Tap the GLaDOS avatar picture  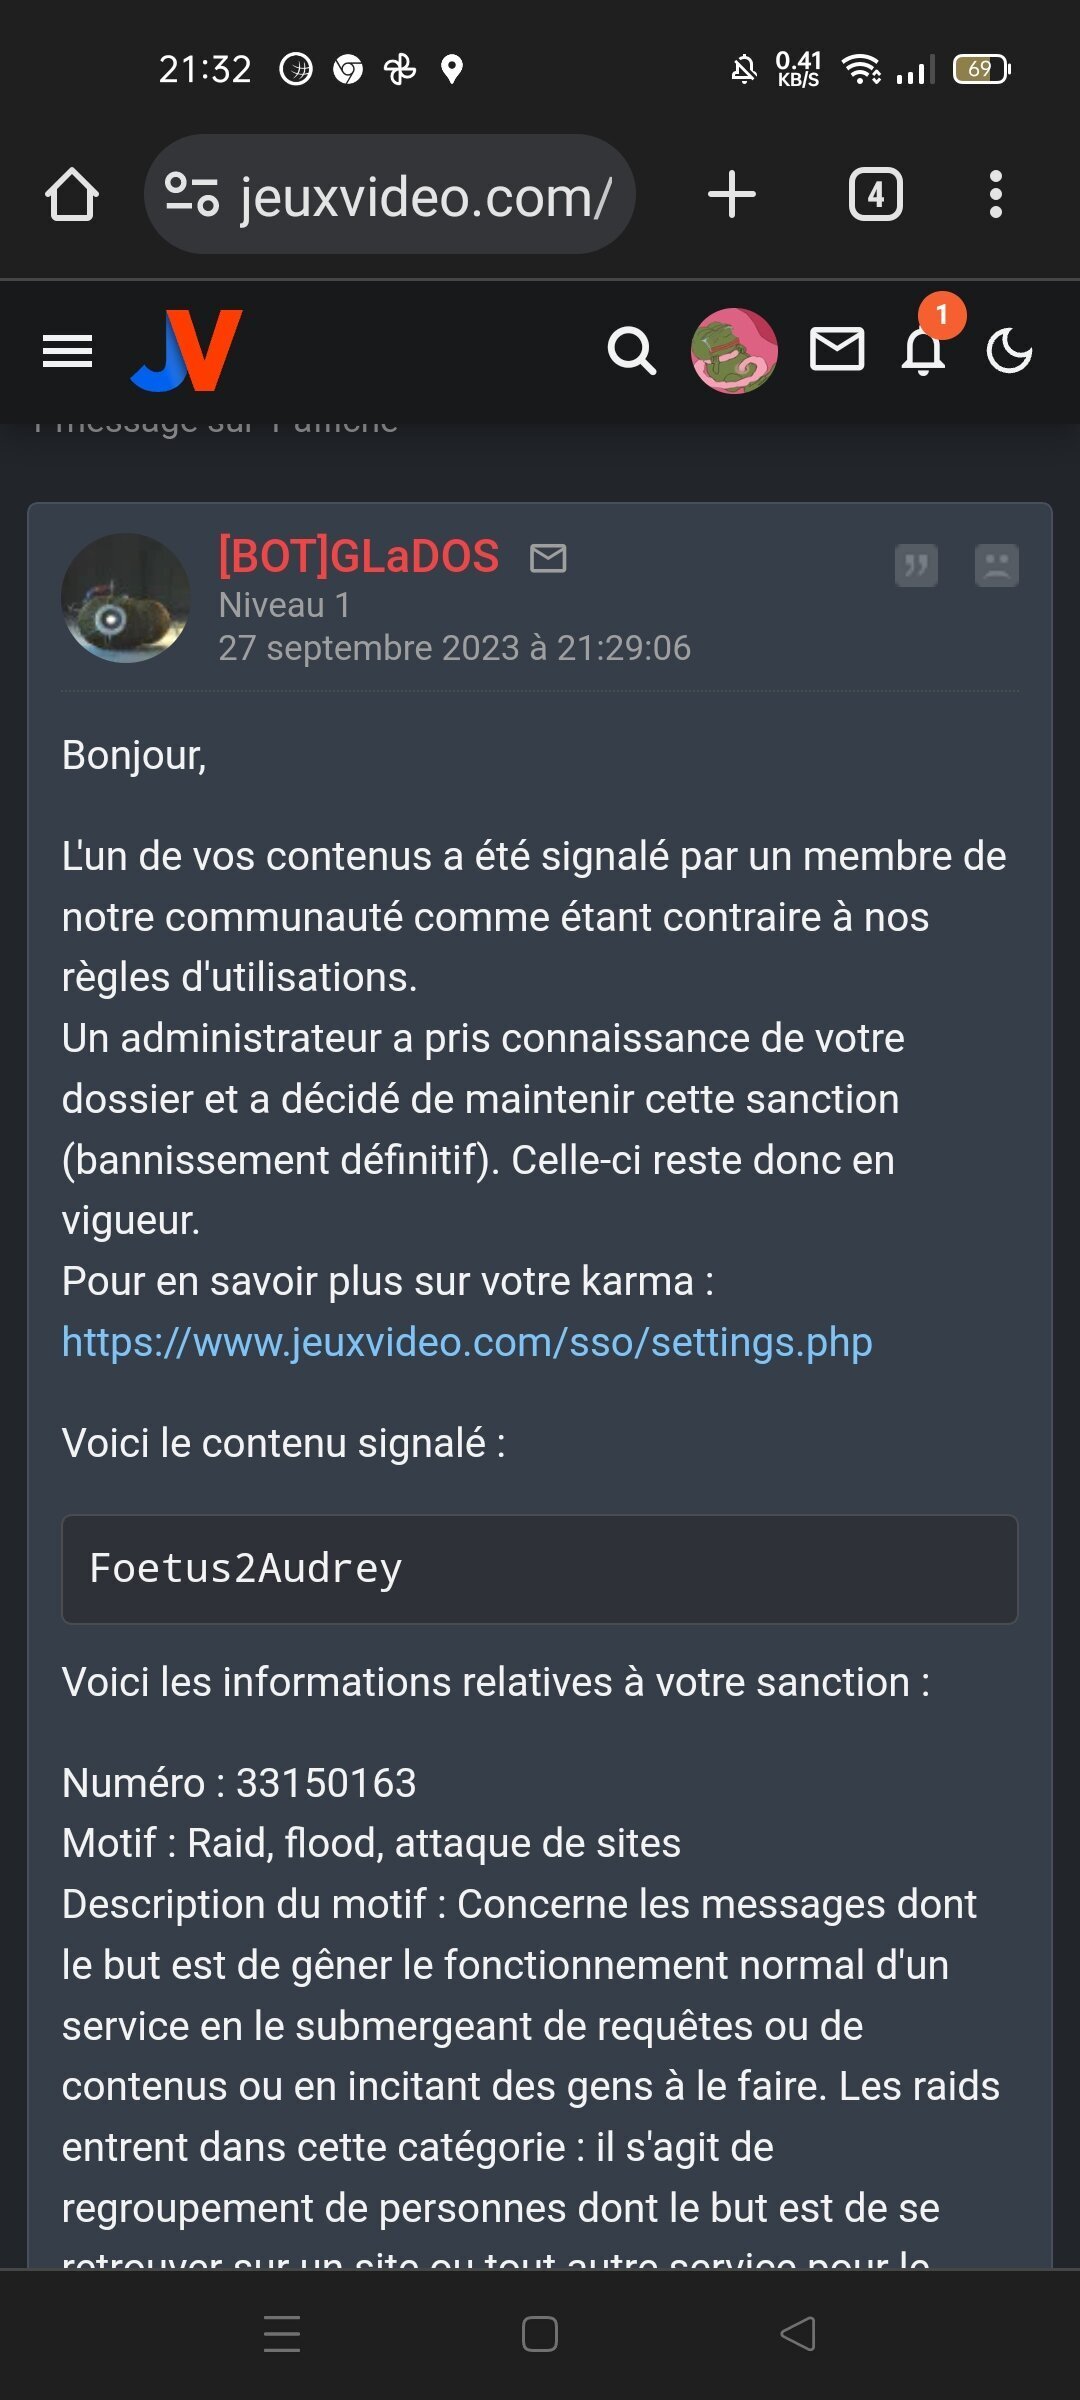click(x=126, y=598)
